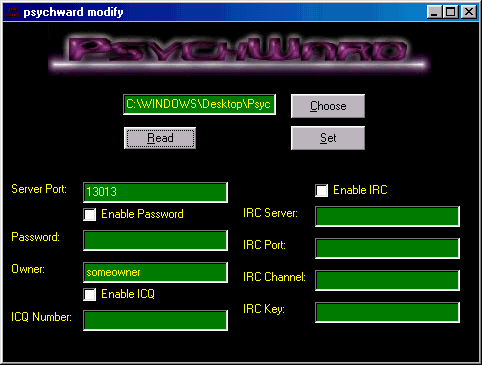This screenshot has height=365, width=482.
Task: Close the psychward modify window
Action: pyautogui.click(x=469, y=12)
